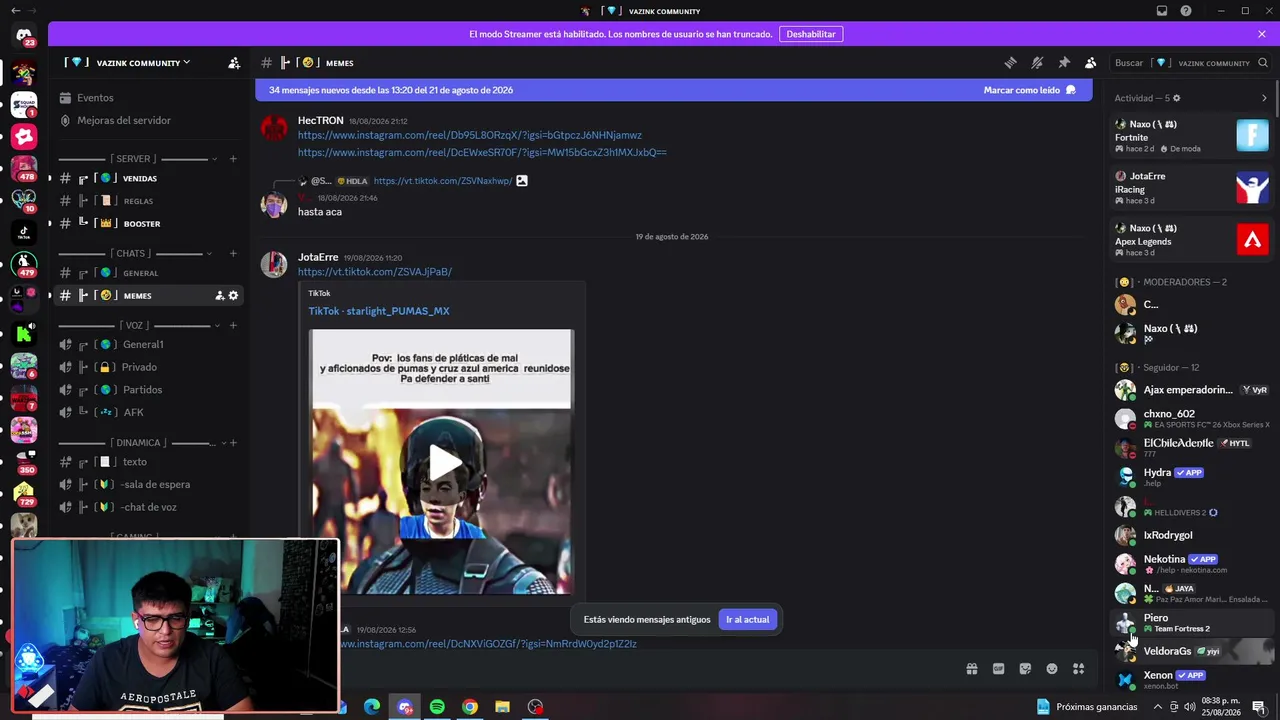Open the VENIDAS channel
Viewport: 1280px width, 720px height.
point(150,179)
